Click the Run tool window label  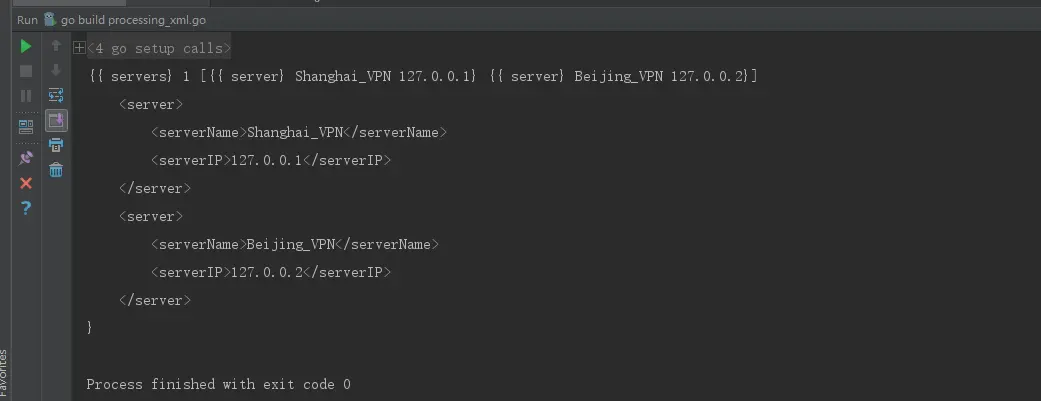click(27, 19)
